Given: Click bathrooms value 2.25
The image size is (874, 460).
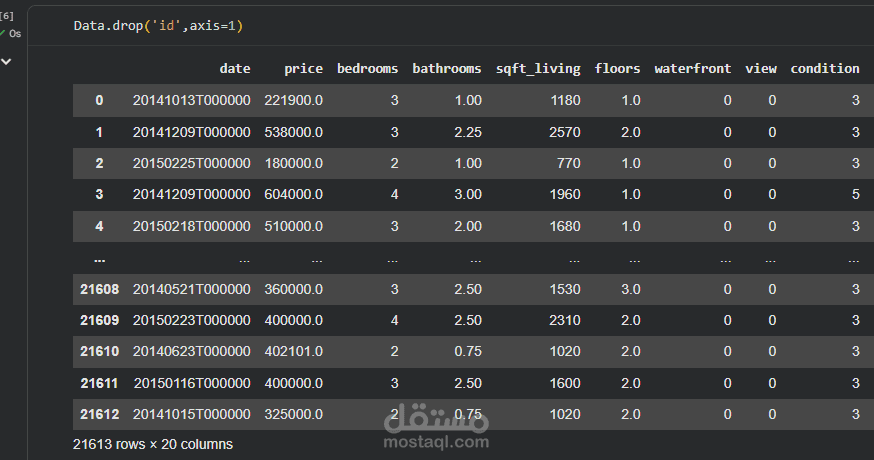Looking at the screenshot, I should click(x=468, y=132).
